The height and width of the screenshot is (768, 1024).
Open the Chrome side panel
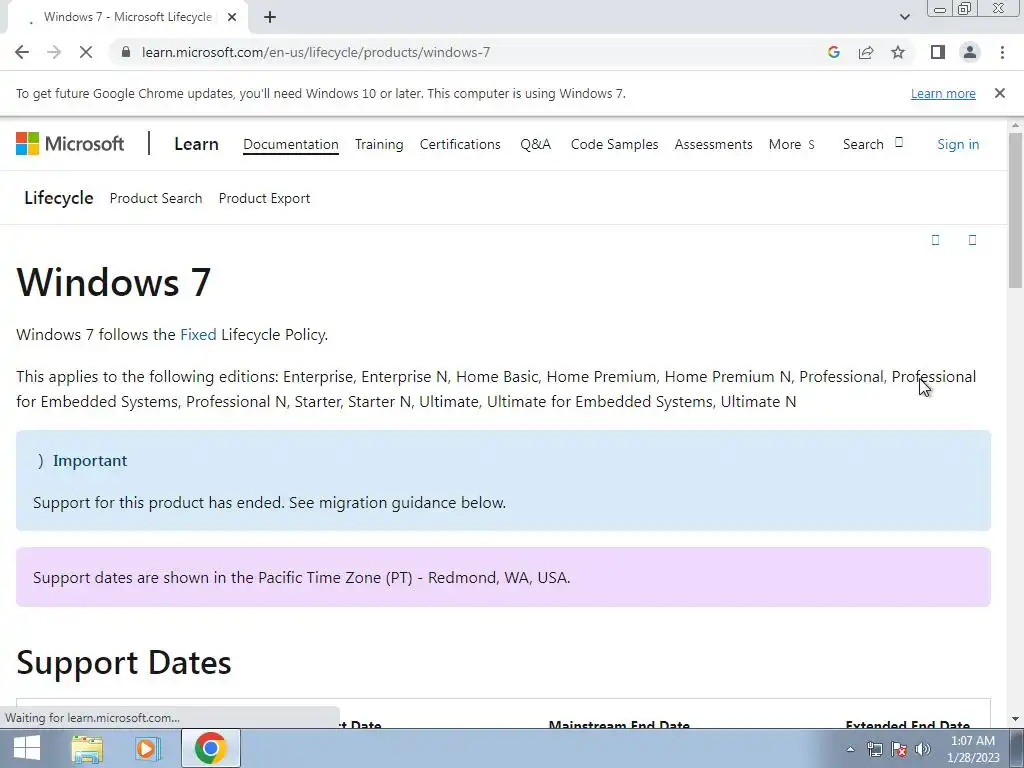click(938, 52)
